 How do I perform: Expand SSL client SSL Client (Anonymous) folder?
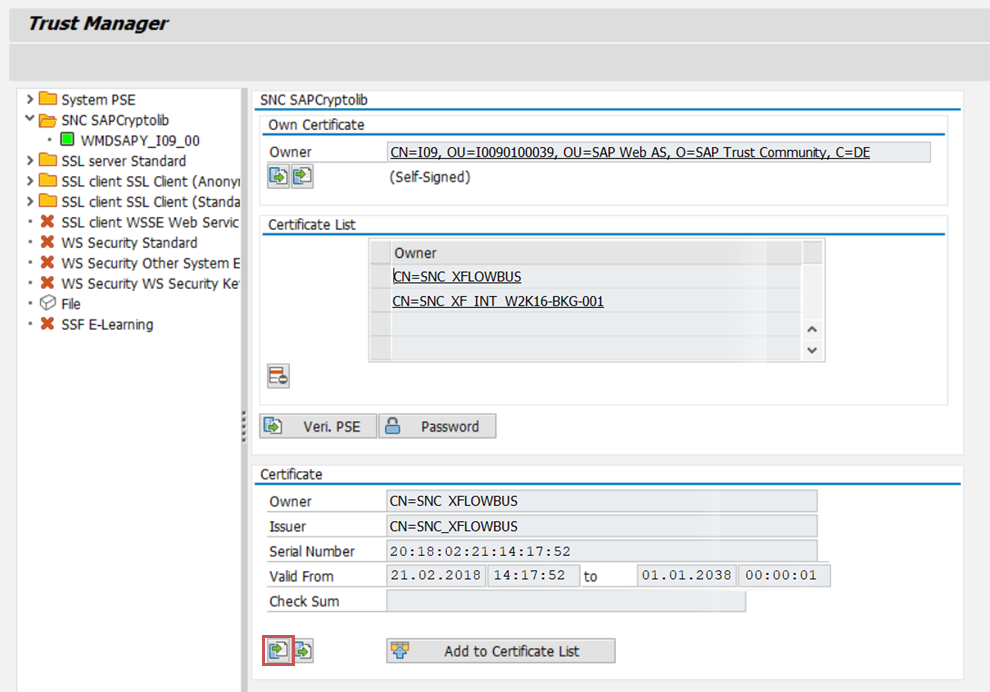(x=30, y=181)
